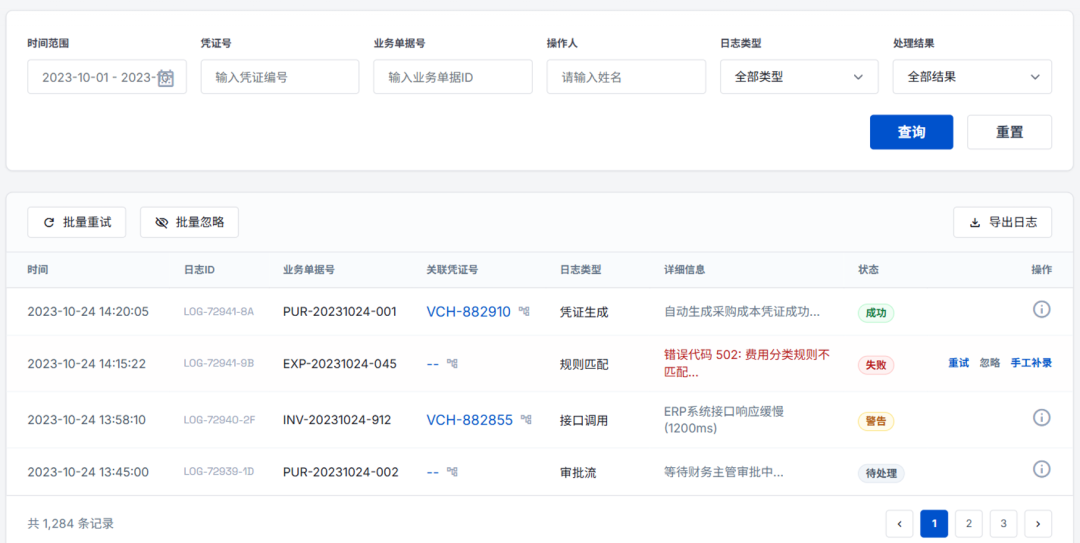The height and width of the screenshot is (543, 1080).
Task: Click the 状态 column header
Action: (x=868, y=269)
